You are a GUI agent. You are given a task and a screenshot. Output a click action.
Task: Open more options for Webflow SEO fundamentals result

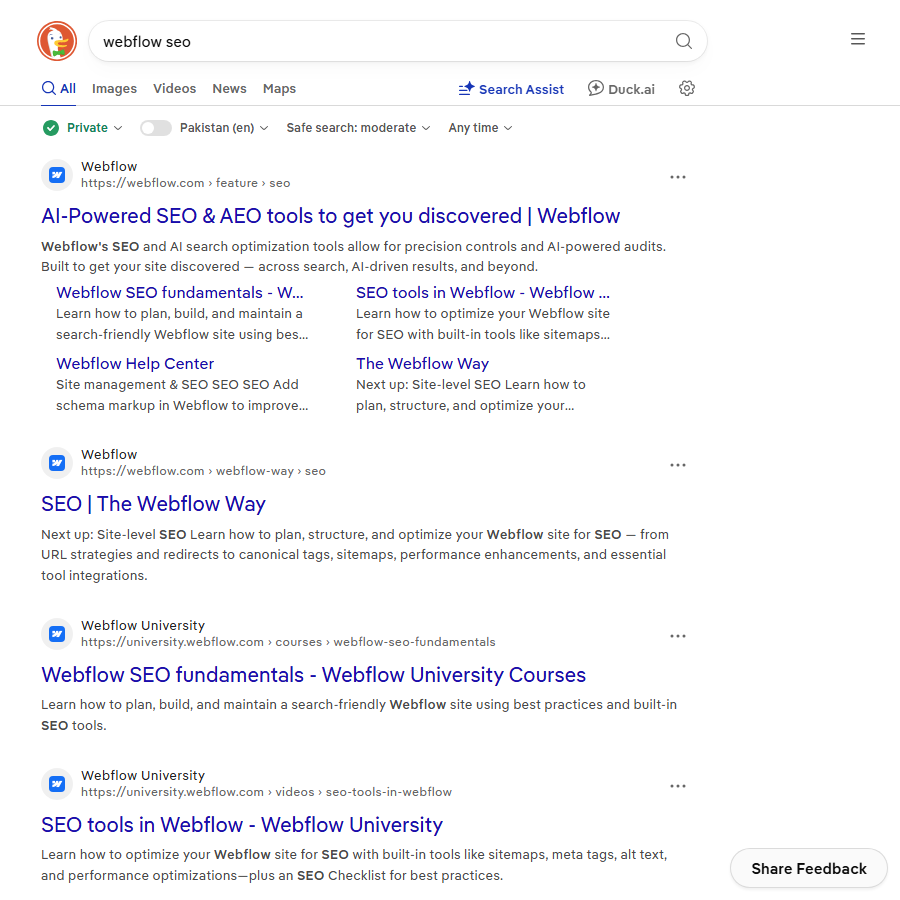678,637
